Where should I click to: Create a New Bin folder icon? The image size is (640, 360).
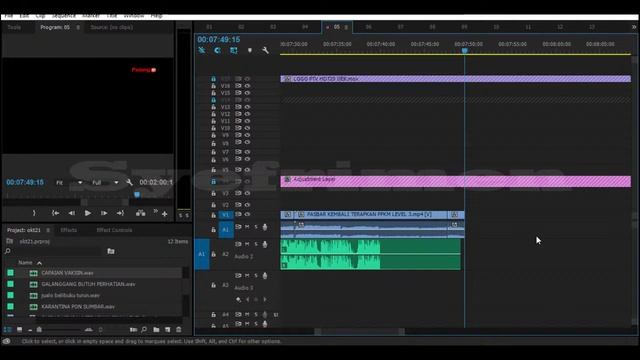pos(156,329)
